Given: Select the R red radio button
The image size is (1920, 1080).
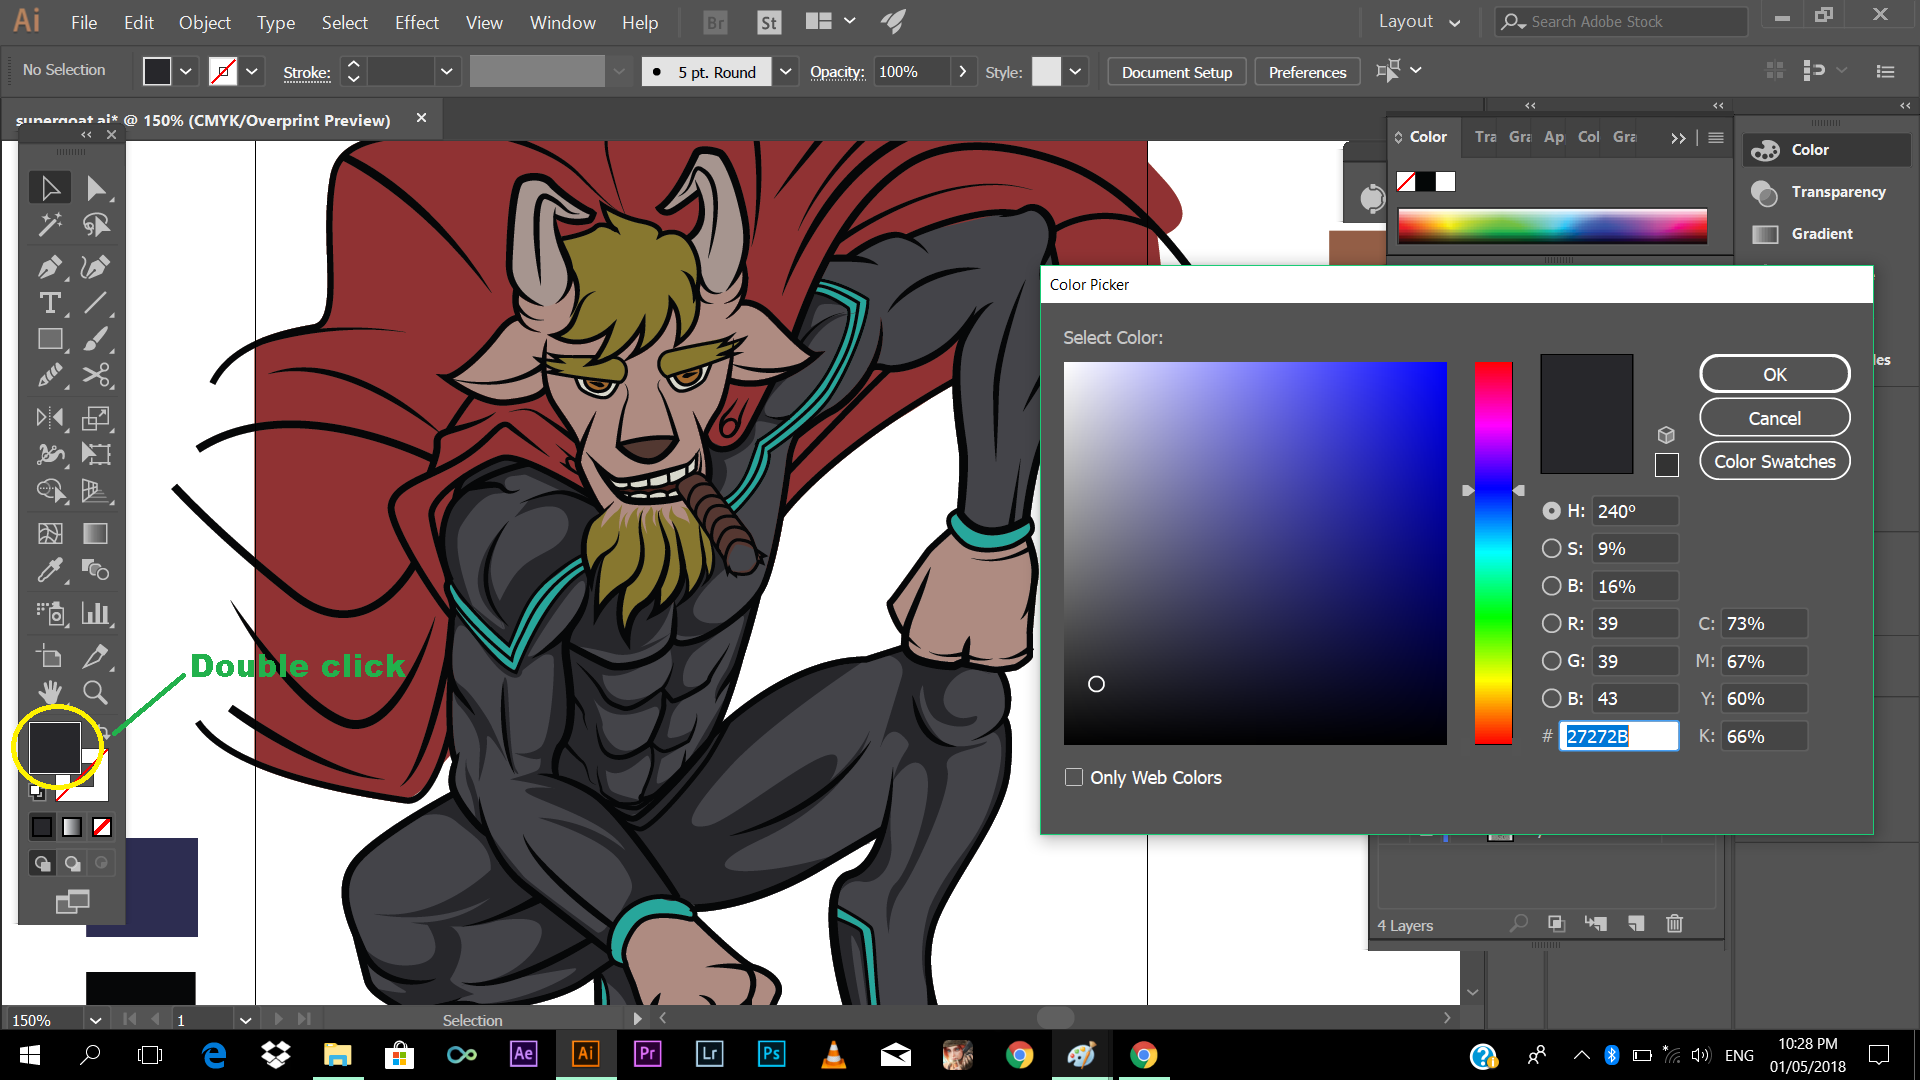Looking at the screenshot, I should (x=1551, y=623).
